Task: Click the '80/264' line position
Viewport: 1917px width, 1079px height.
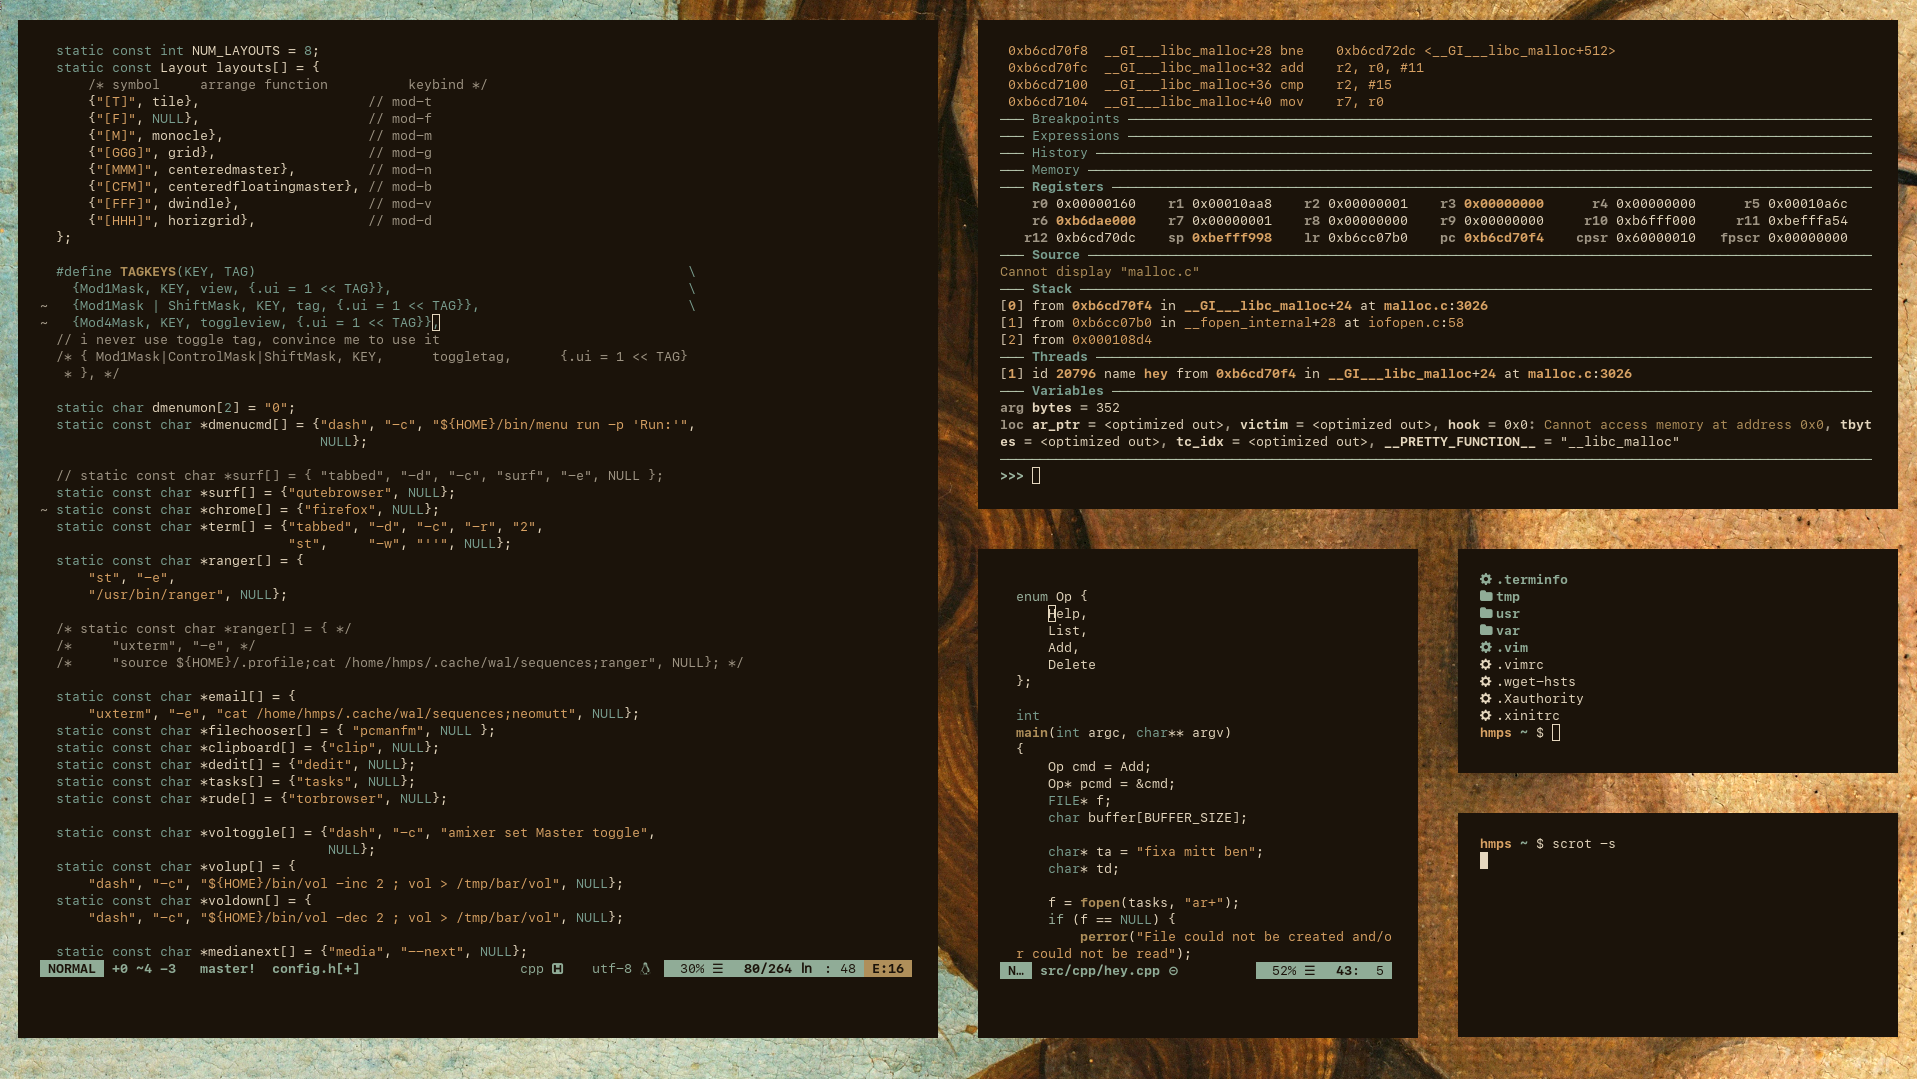Action: point(767,968)
